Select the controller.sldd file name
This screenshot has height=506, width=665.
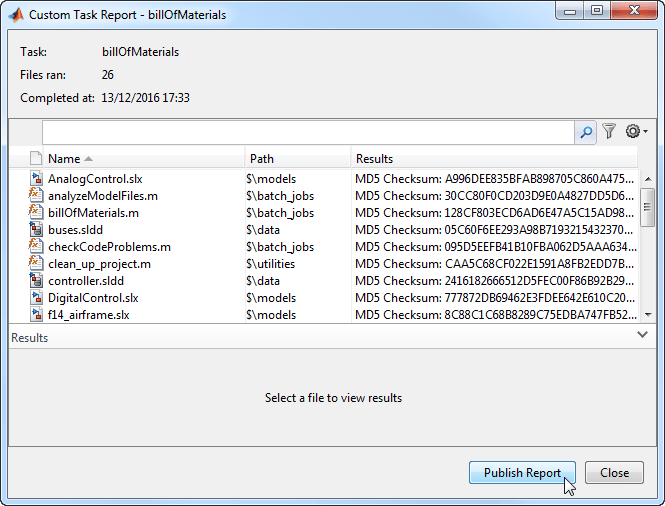(x=86, y=280)
